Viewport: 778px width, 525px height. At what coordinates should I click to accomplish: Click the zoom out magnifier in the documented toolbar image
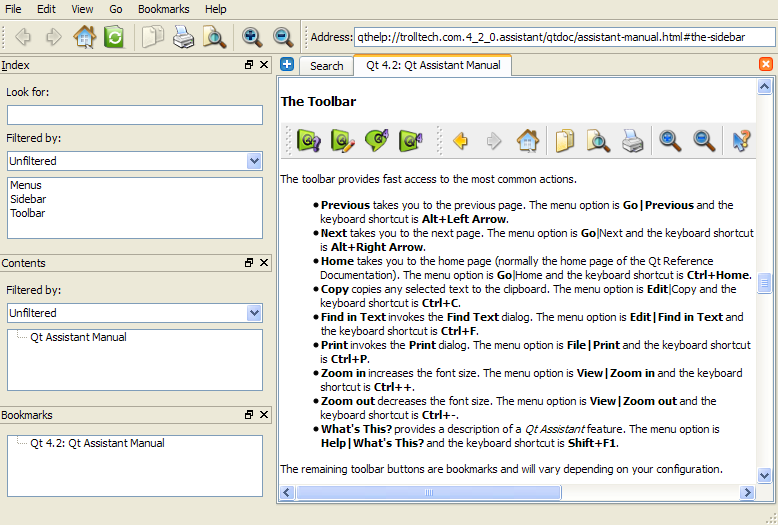pos(704,141)
